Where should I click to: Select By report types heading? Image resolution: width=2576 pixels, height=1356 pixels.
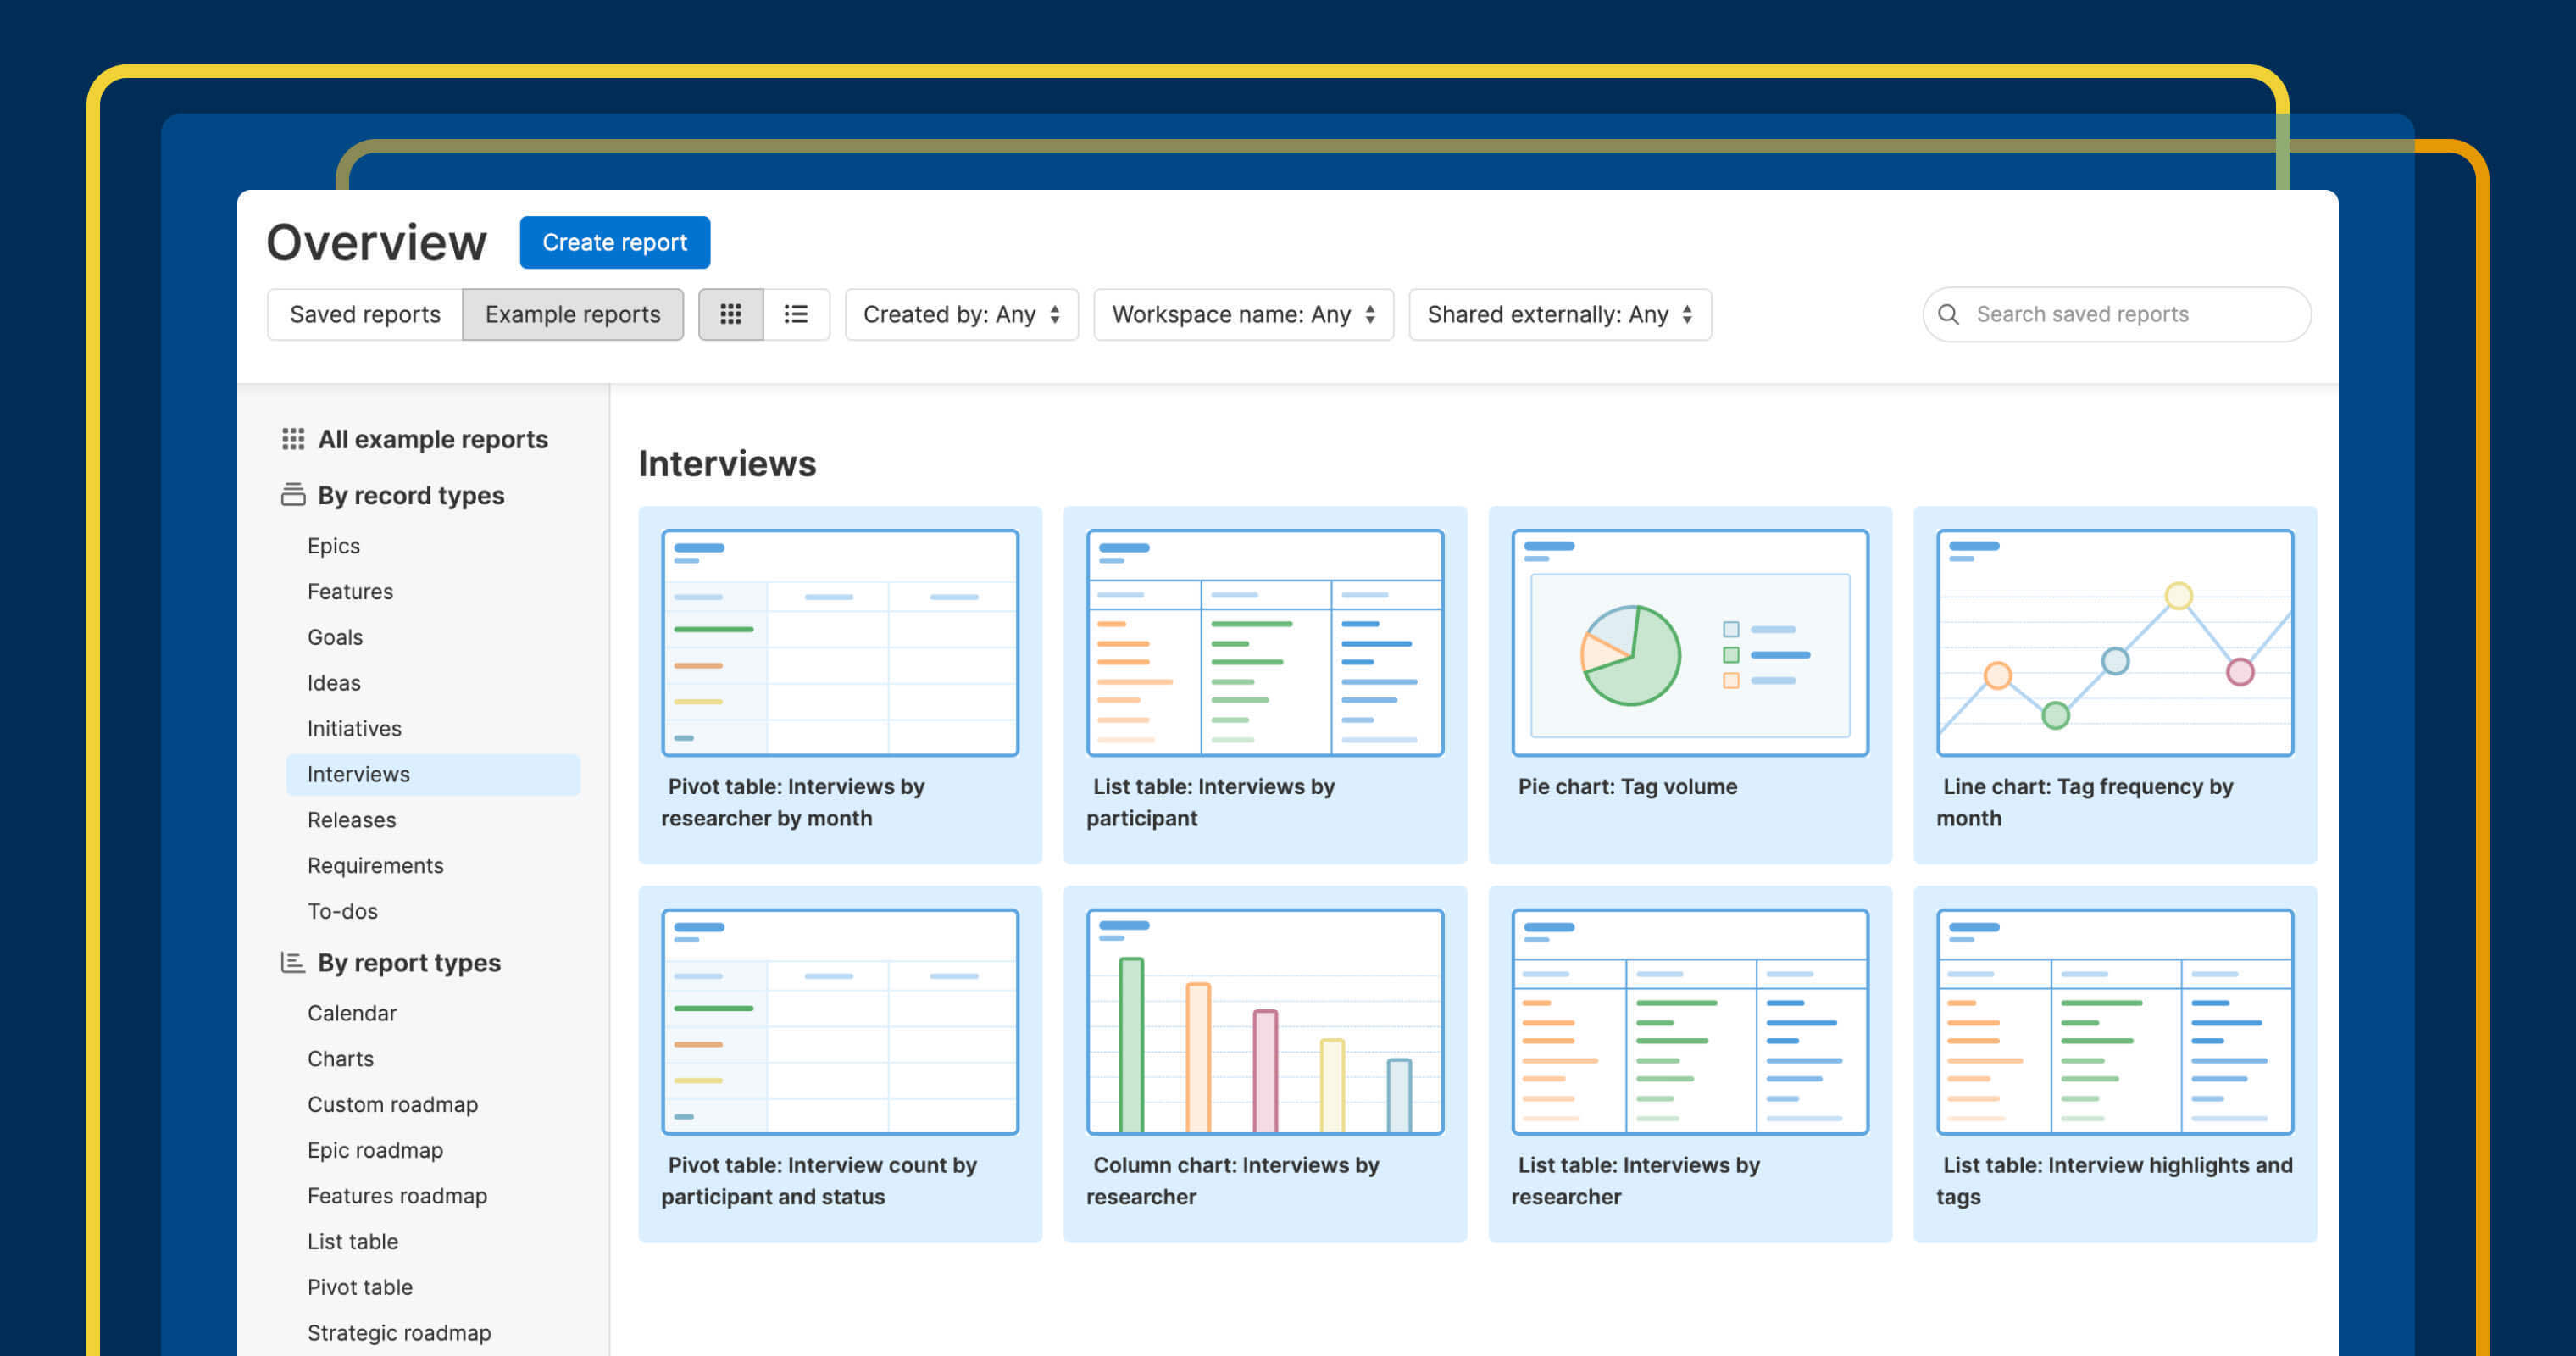(x=409, y=962)
